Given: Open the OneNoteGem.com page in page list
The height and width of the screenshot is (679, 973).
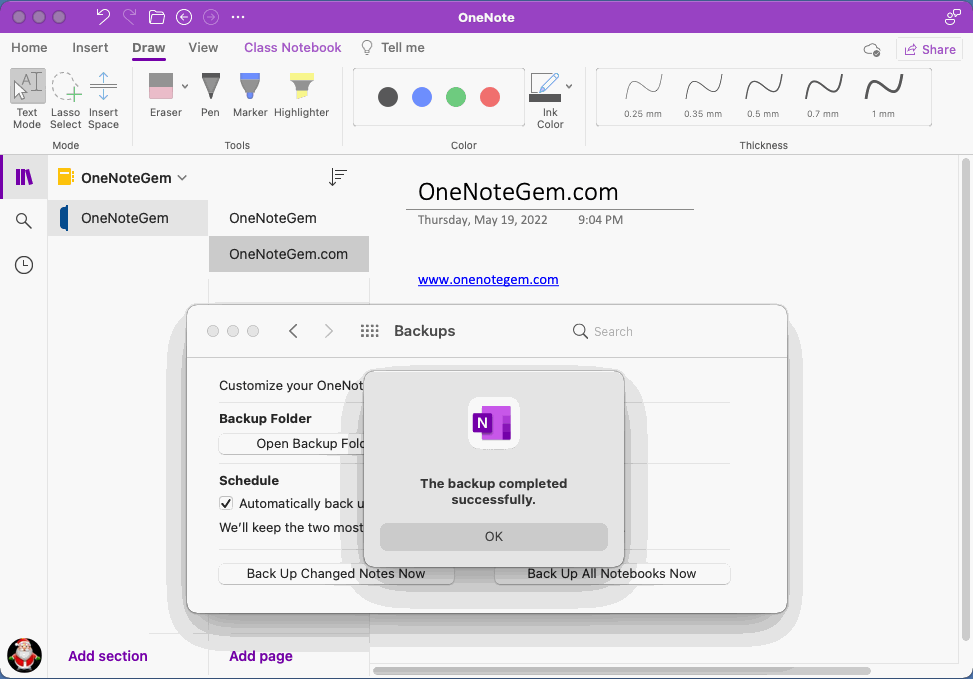Looking at the screenshot, I should click(x=289, y=254).
